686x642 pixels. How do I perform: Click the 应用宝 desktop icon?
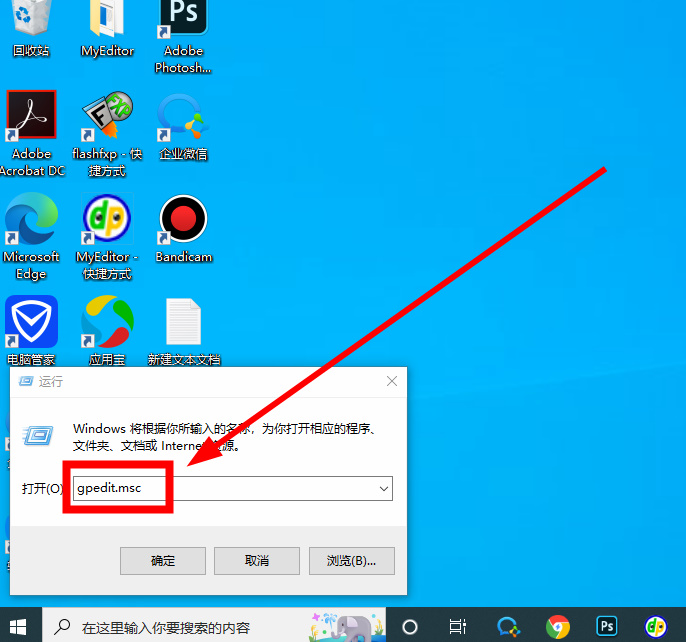[107, 322]
